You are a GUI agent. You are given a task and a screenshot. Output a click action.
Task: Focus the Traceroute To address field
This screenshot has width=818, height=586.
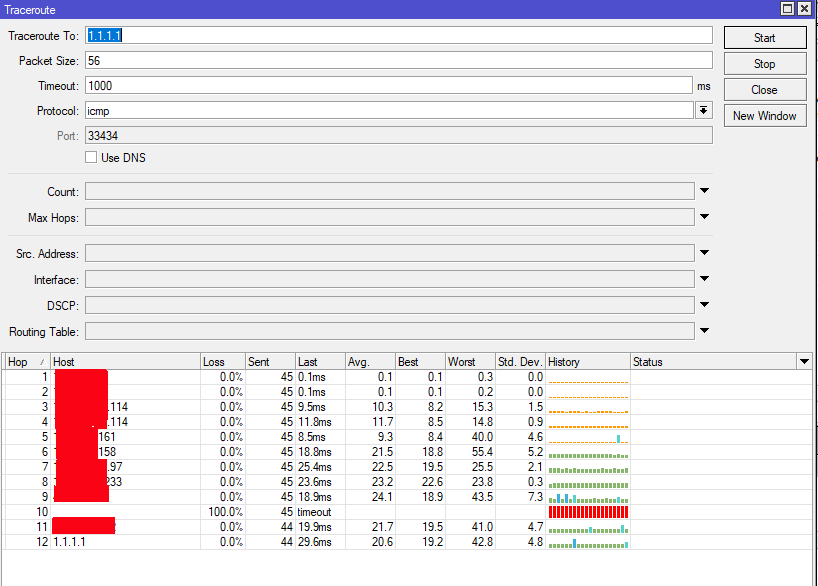[x=399, y=35]
